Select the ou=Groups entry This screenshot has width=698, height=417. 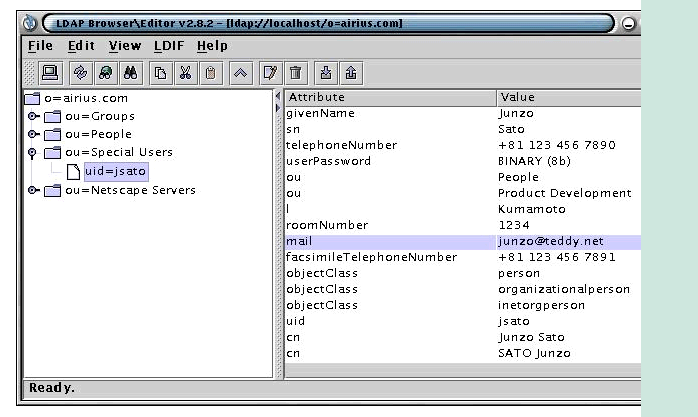pyautogui.click(x=100, y=117)
